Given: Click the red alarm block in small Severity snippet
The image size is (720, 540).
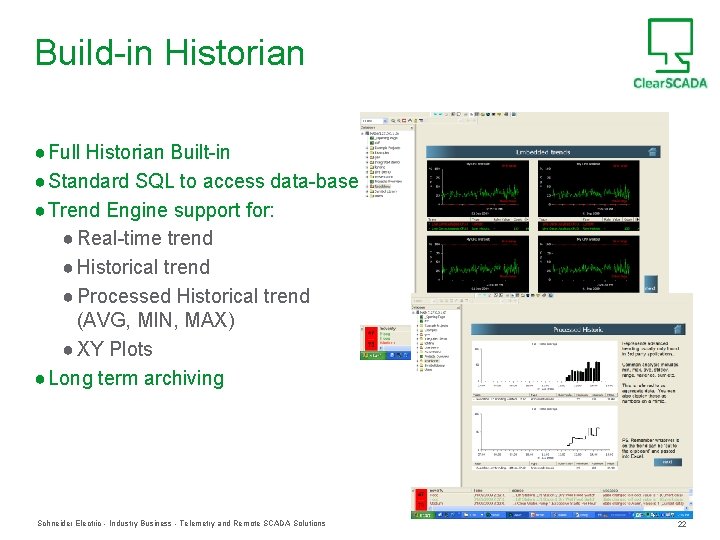Looking at the screenshot, I should click(x=371, y=338).
